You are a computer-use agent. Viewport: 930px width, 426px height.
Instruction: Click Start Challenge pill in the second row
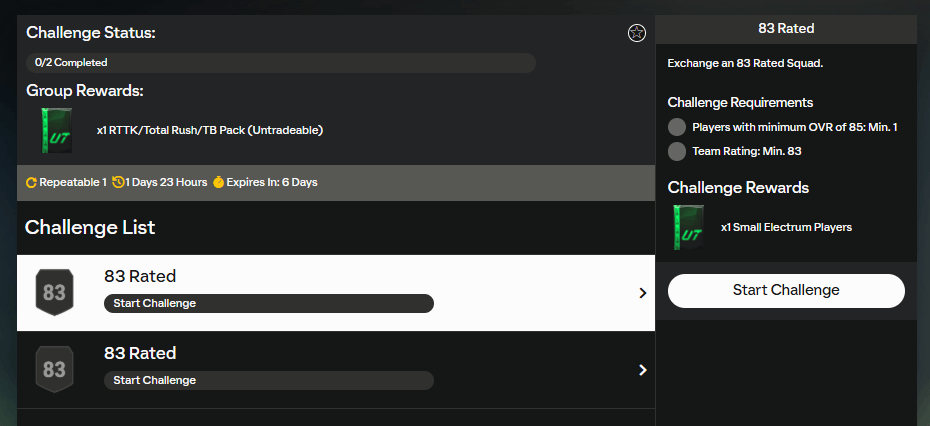[269, 380]
